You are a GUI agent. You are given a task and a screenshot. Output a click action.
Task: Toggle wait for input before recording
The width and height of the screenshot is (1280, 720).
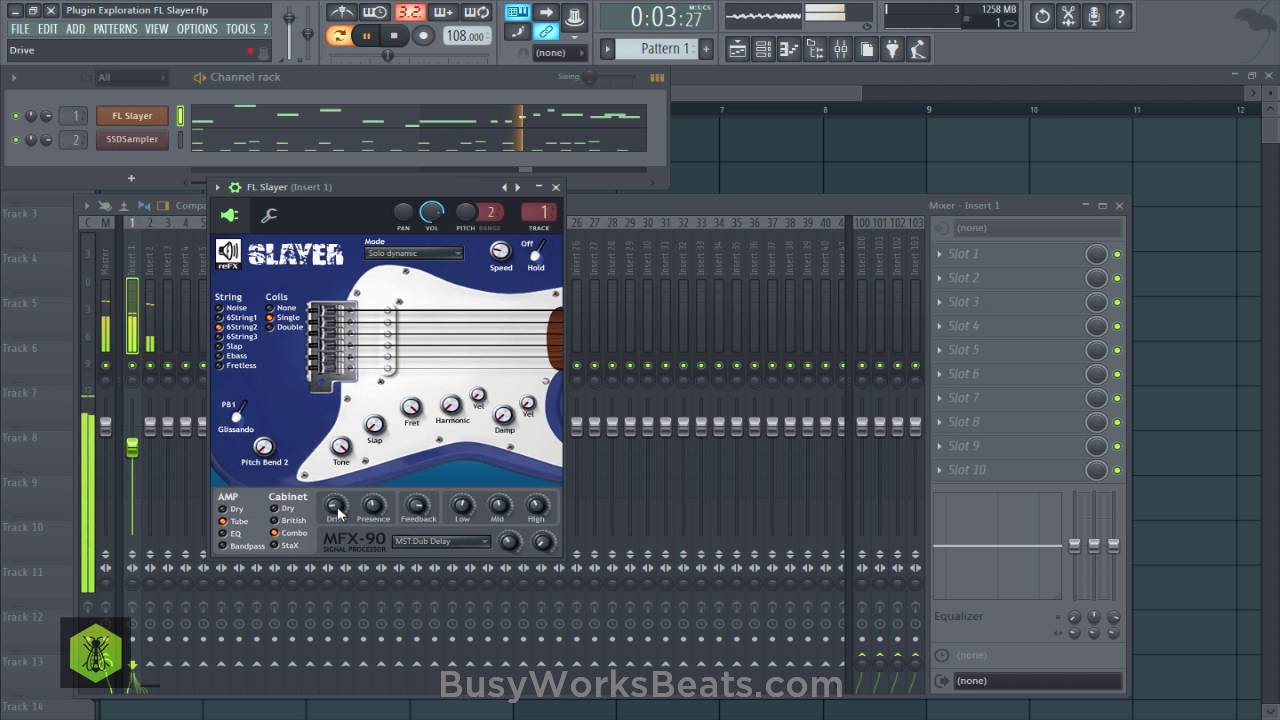click(375, 13)
